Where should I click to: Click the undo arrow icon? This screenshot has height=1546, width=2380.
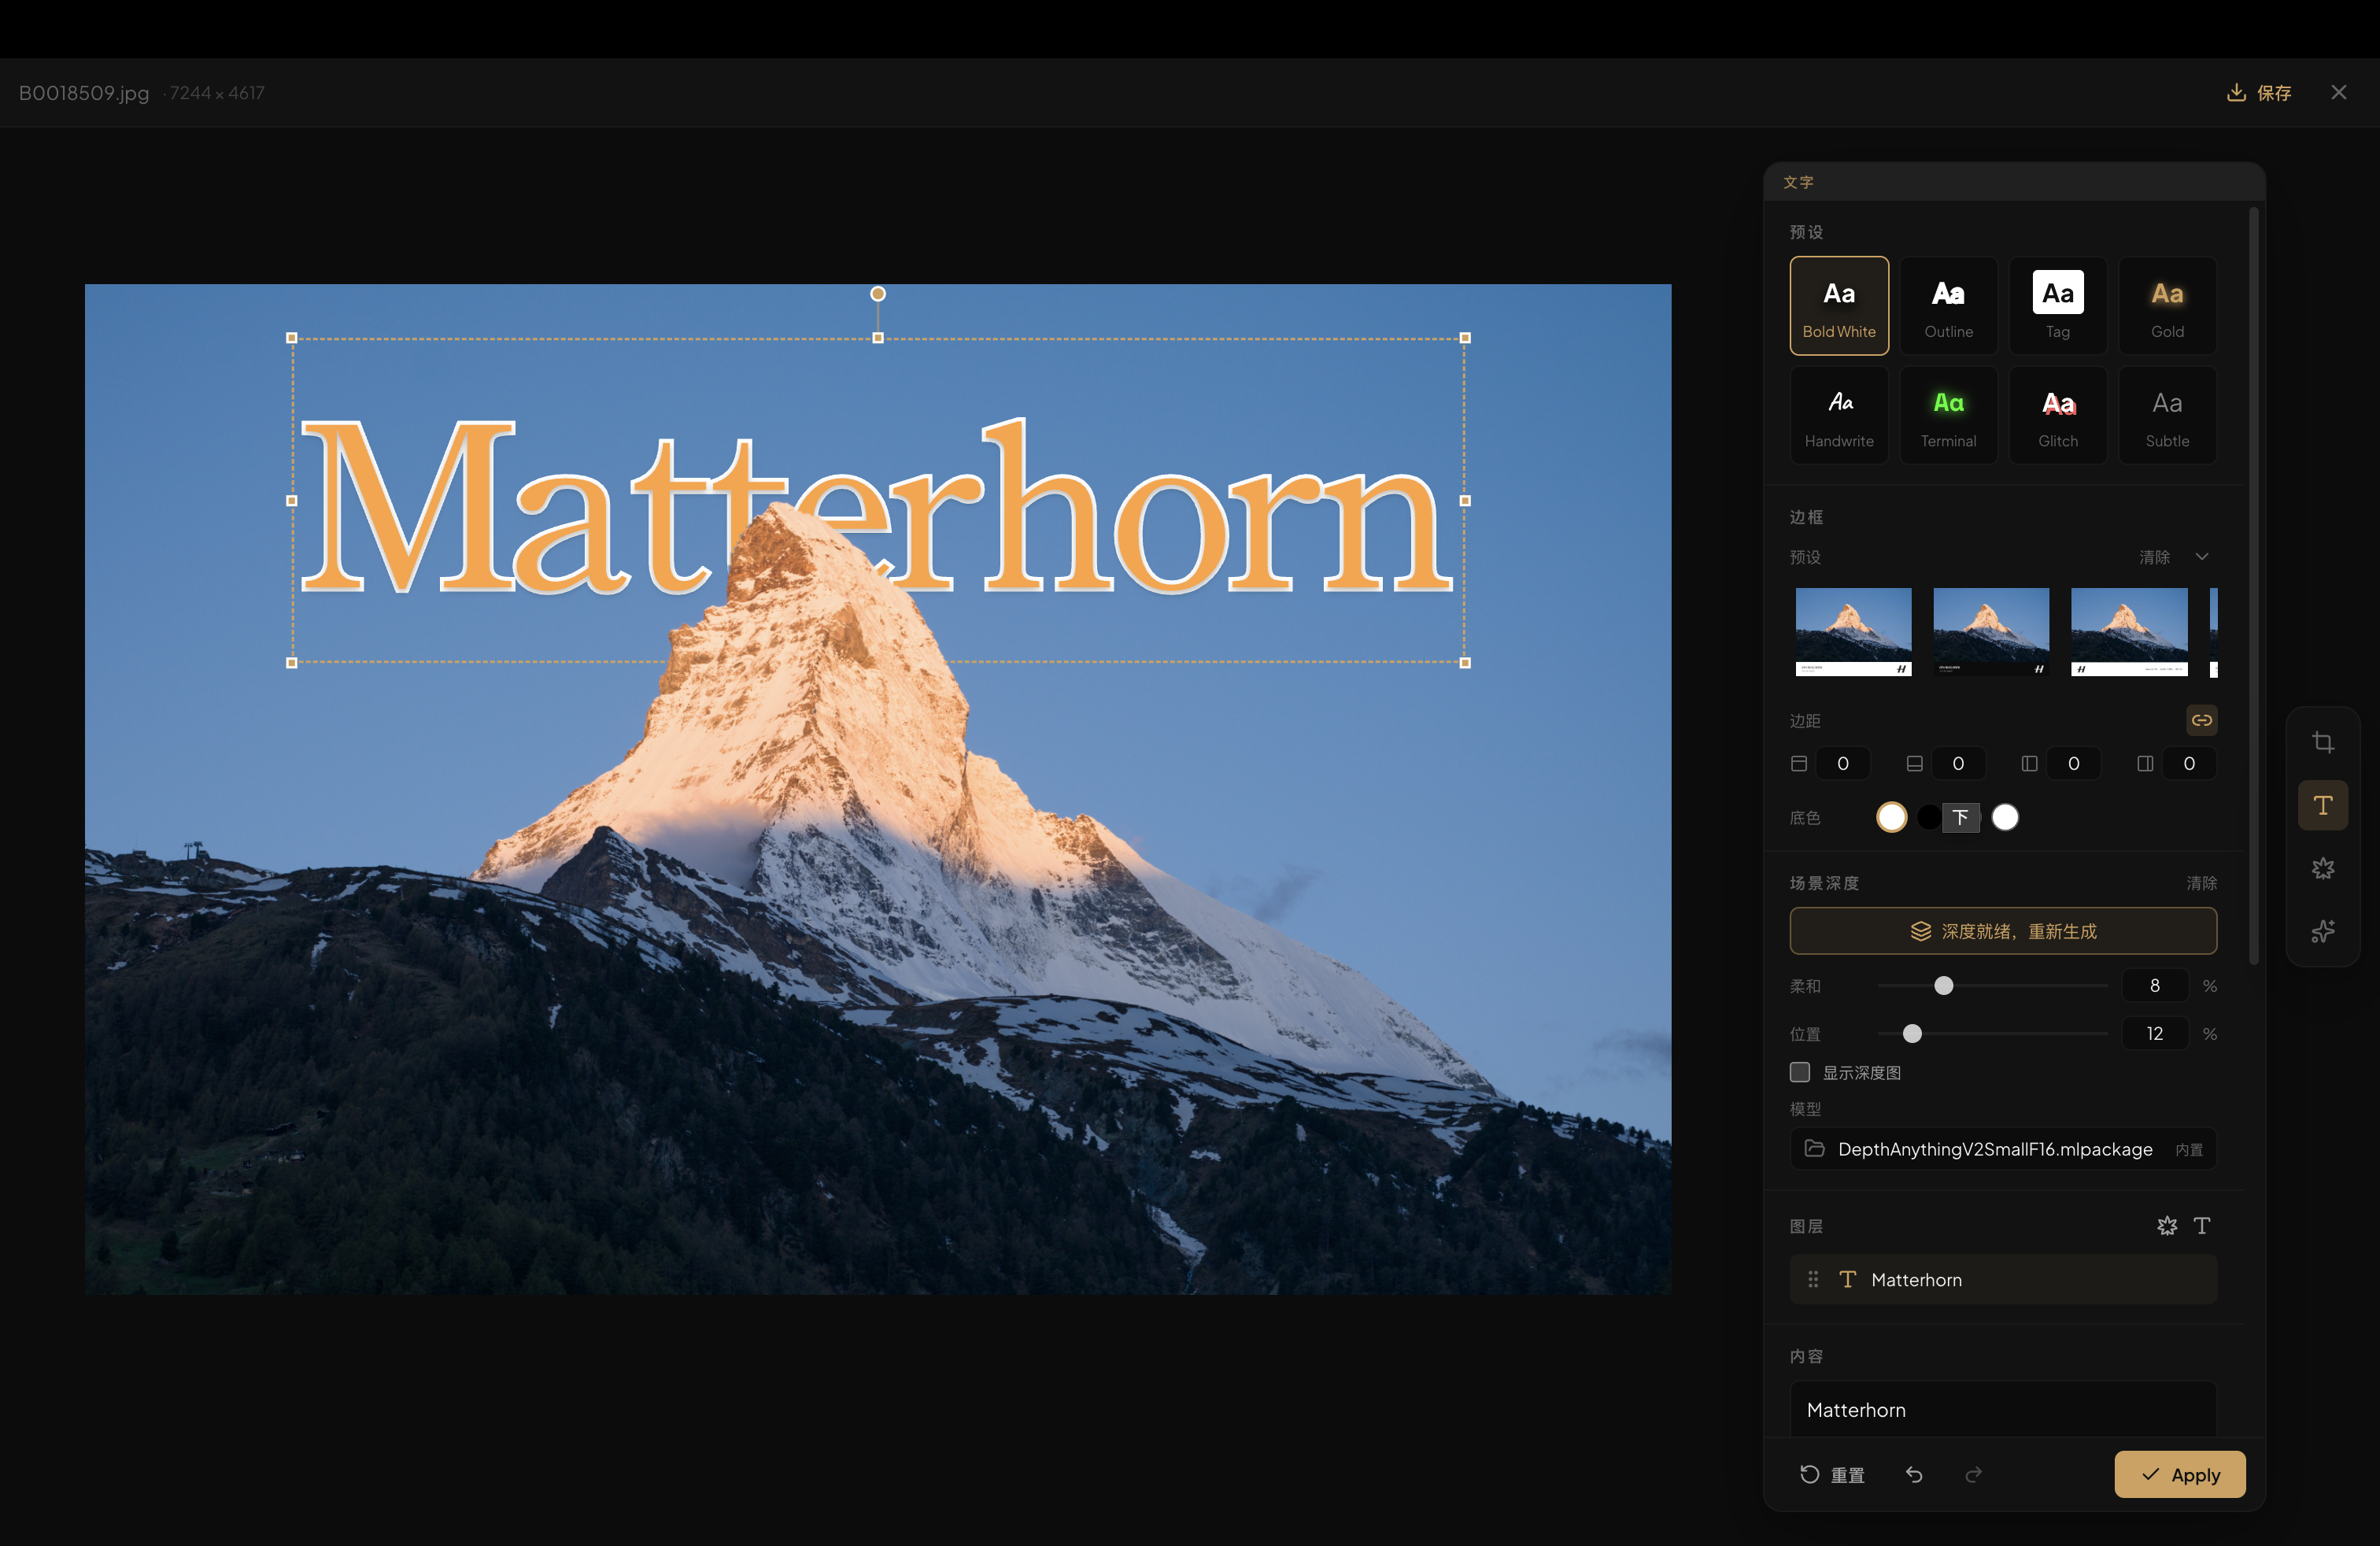click(x=1913, y=1474)
